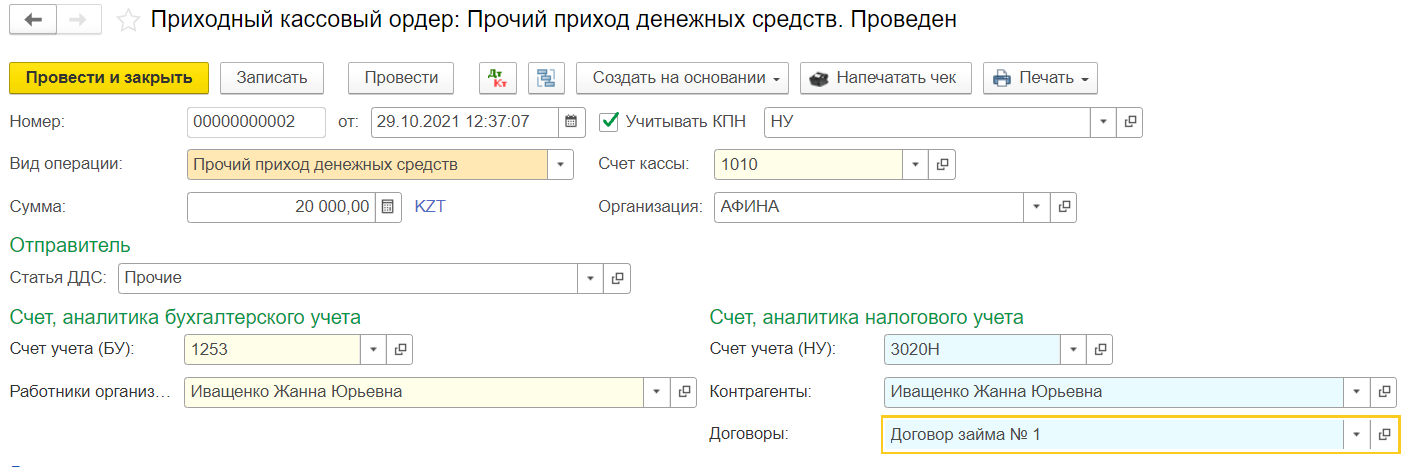Open document structure hierarchy icon

point(546,78)
